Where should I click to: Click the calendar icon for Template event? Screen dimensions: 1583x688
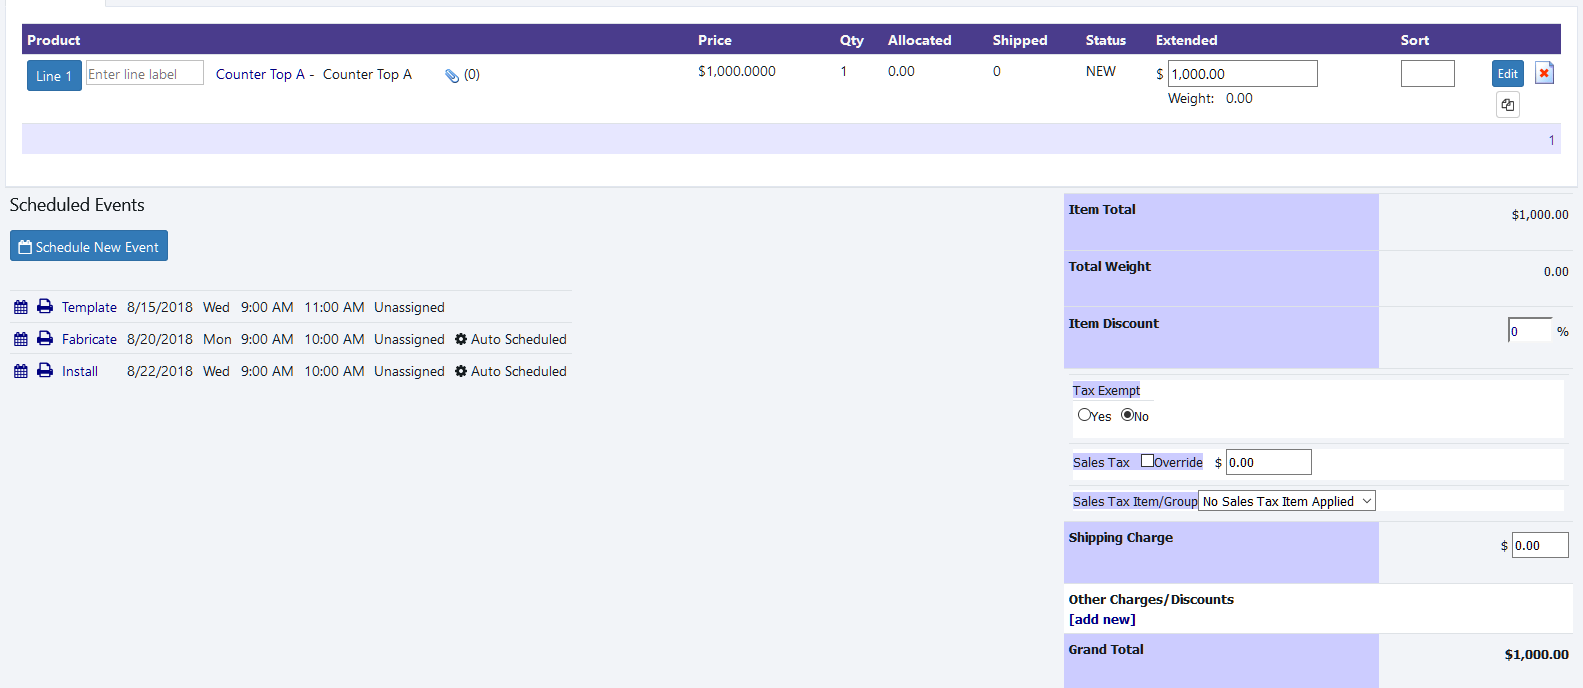20,307
